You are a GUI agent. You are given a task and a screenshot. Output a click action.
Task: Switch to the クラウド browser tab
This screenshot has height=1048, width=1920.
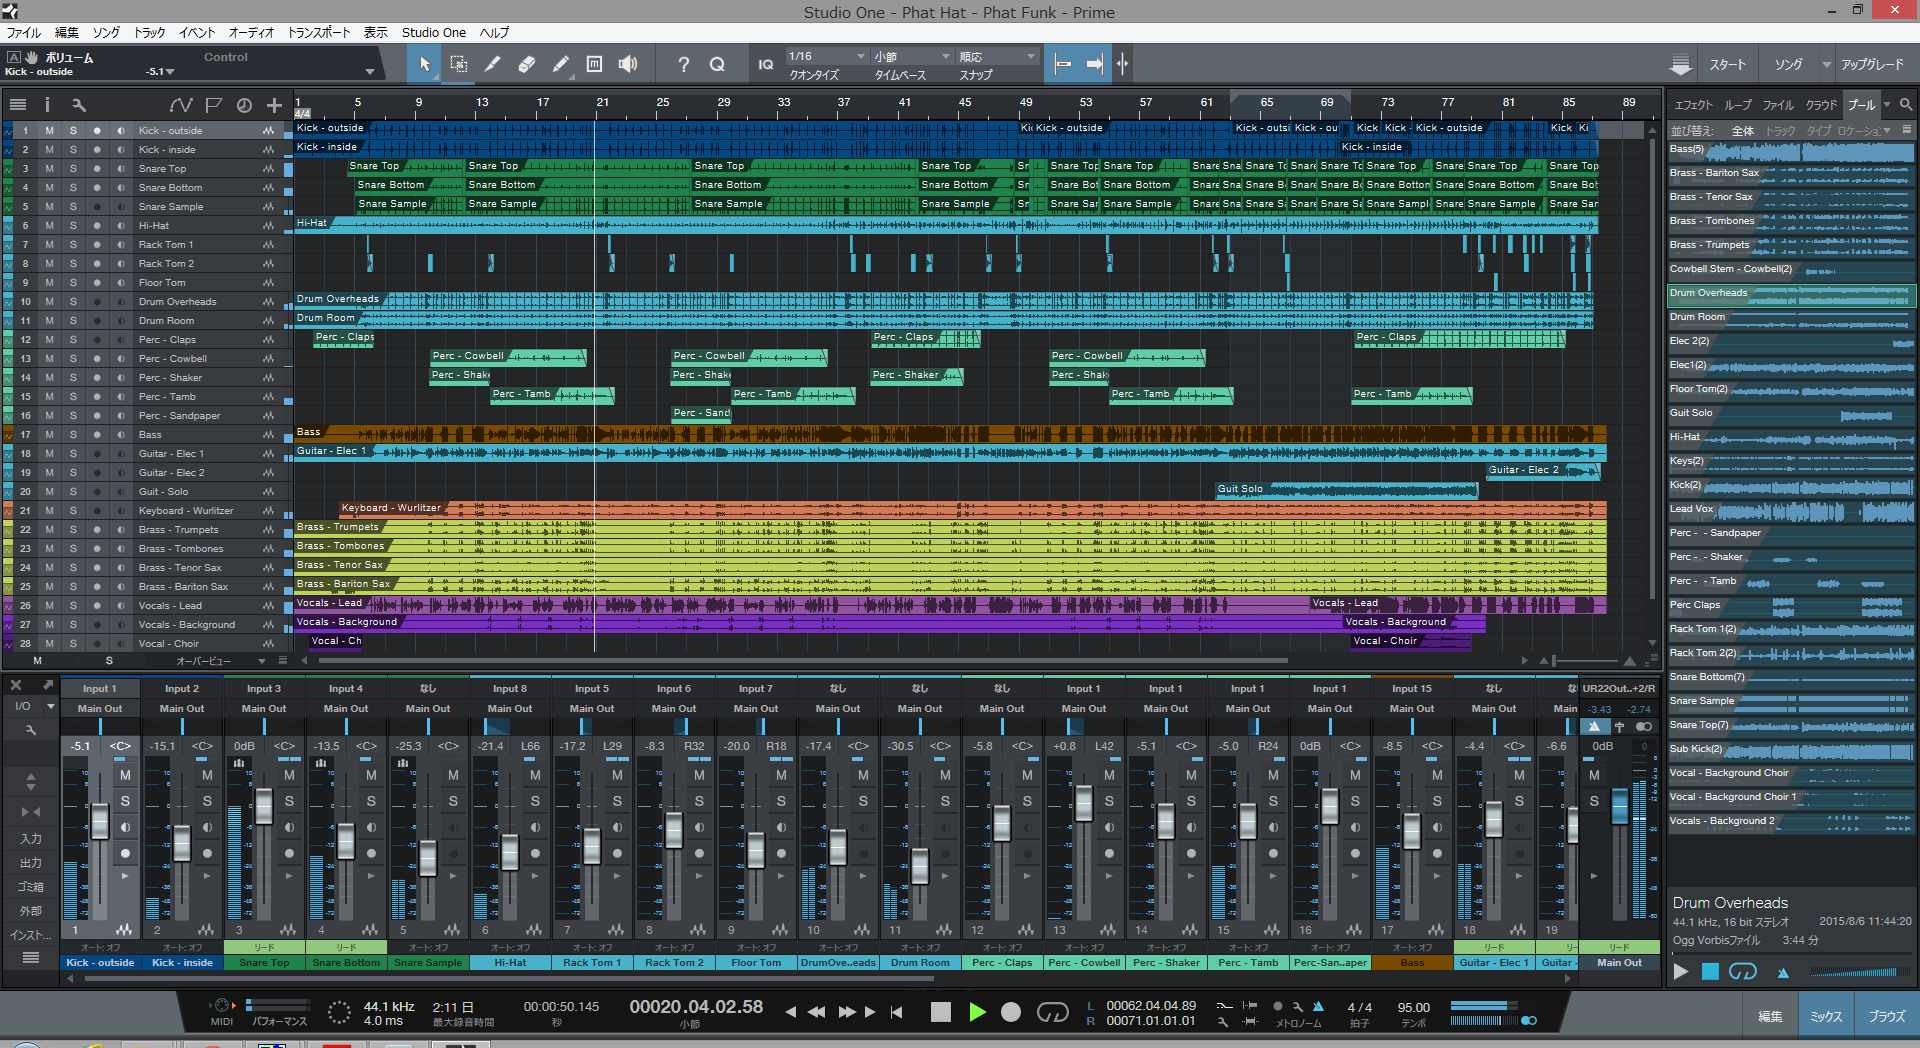click(x=1821, y=104)
